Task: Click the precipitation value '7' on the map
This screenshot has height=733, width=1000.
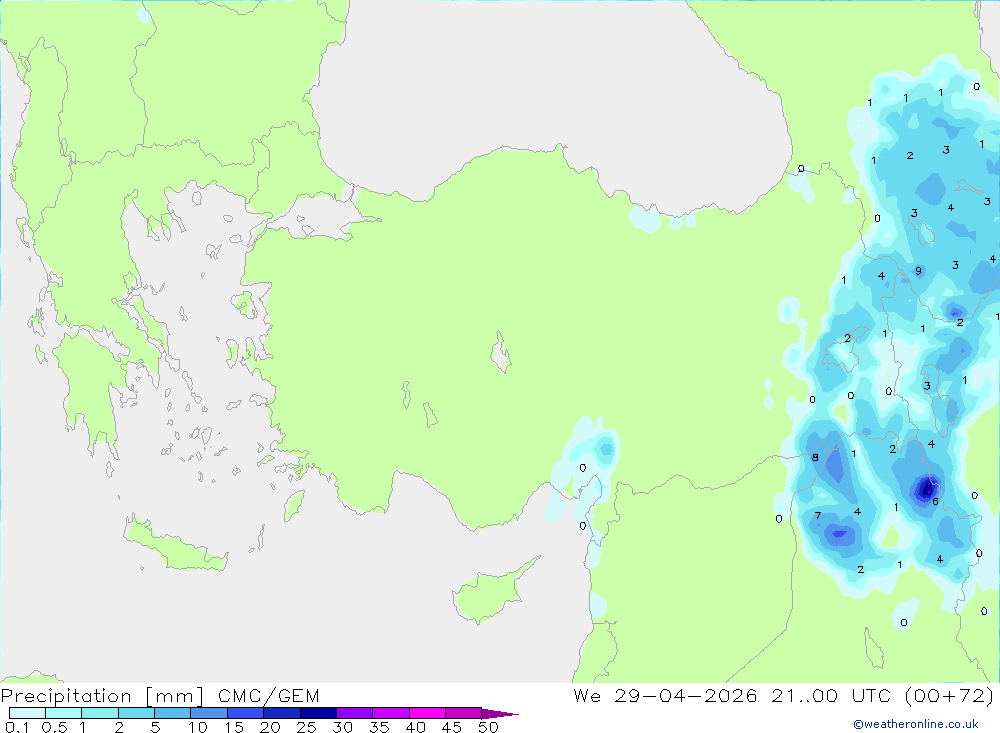Action: pyautogui.click(x=818, y=515)
